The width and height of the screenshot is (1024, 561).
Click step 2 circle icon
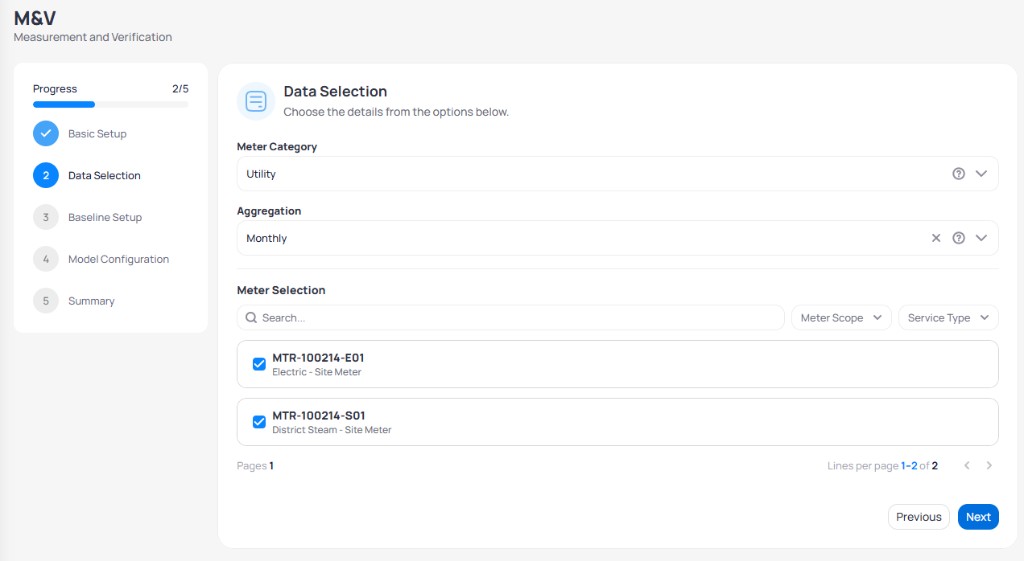click(46, 175)
